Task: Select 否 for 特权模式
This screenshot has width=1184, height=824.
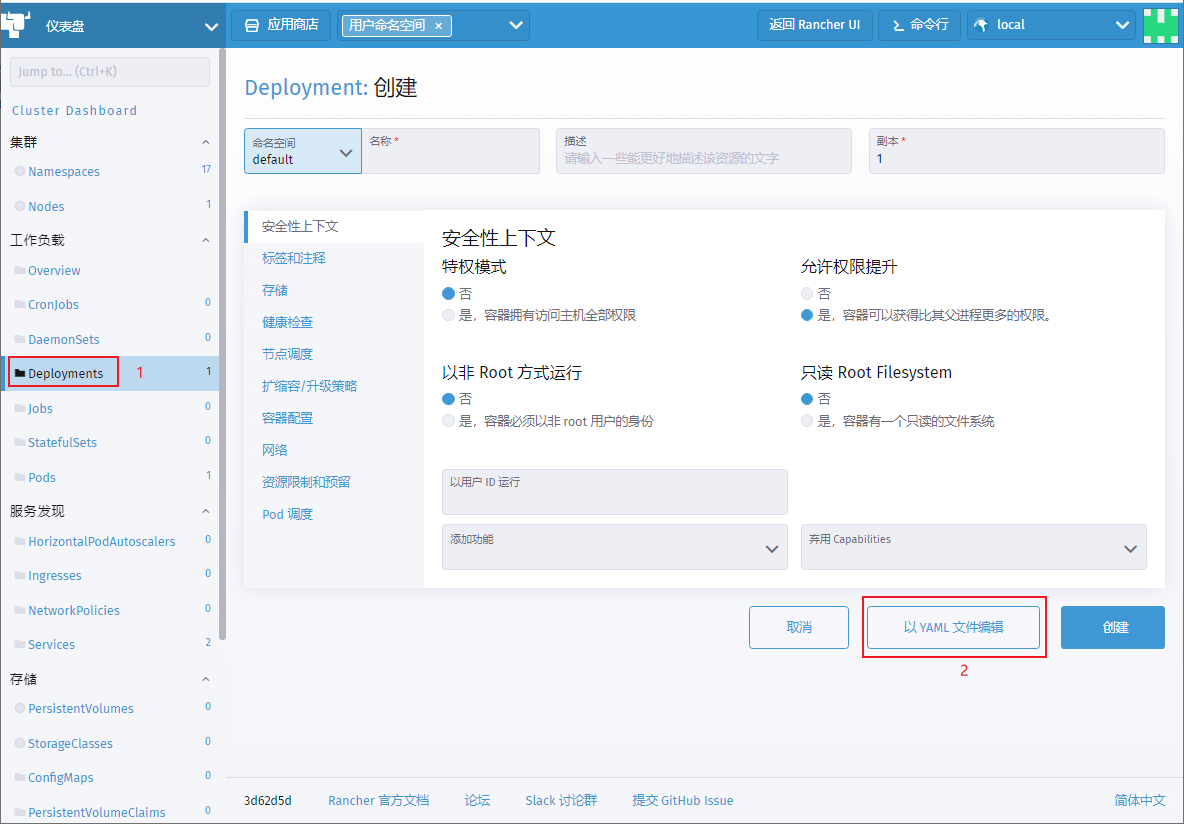Action: pos(449,293)
